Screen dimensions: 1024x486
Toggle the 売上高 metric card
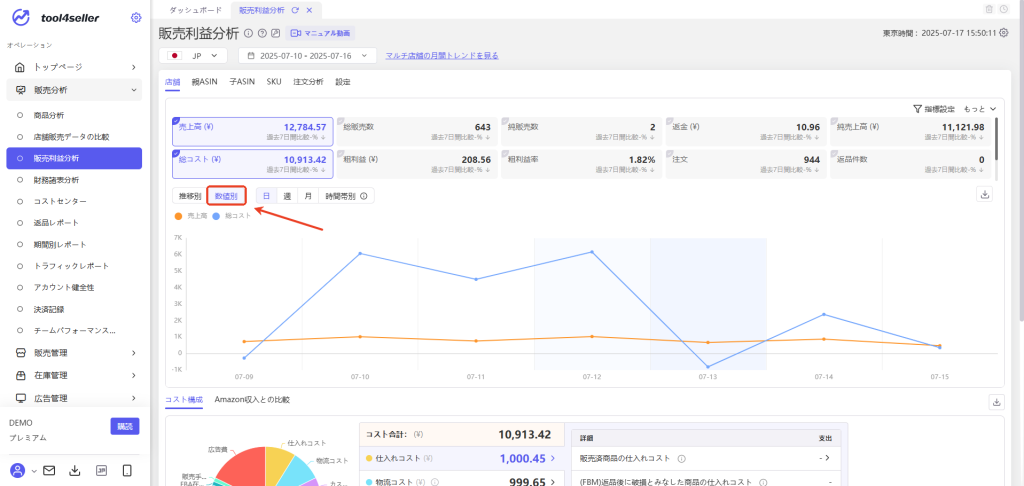[253, 132]
